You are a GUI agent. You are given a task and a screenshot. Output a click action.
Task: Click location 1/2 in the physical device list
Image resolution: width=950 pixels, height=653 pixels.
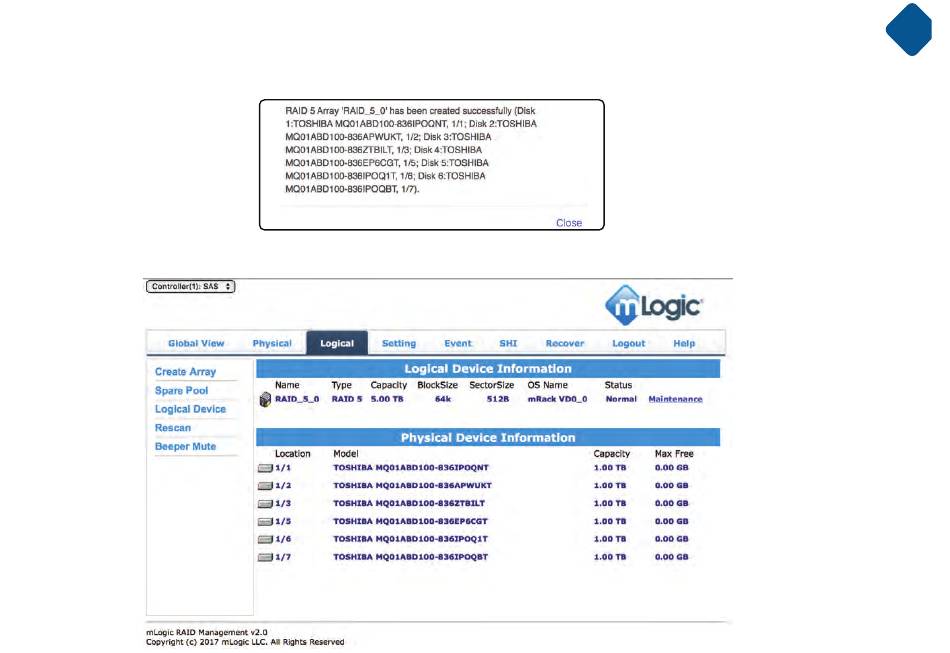click(x=283, y=486)
